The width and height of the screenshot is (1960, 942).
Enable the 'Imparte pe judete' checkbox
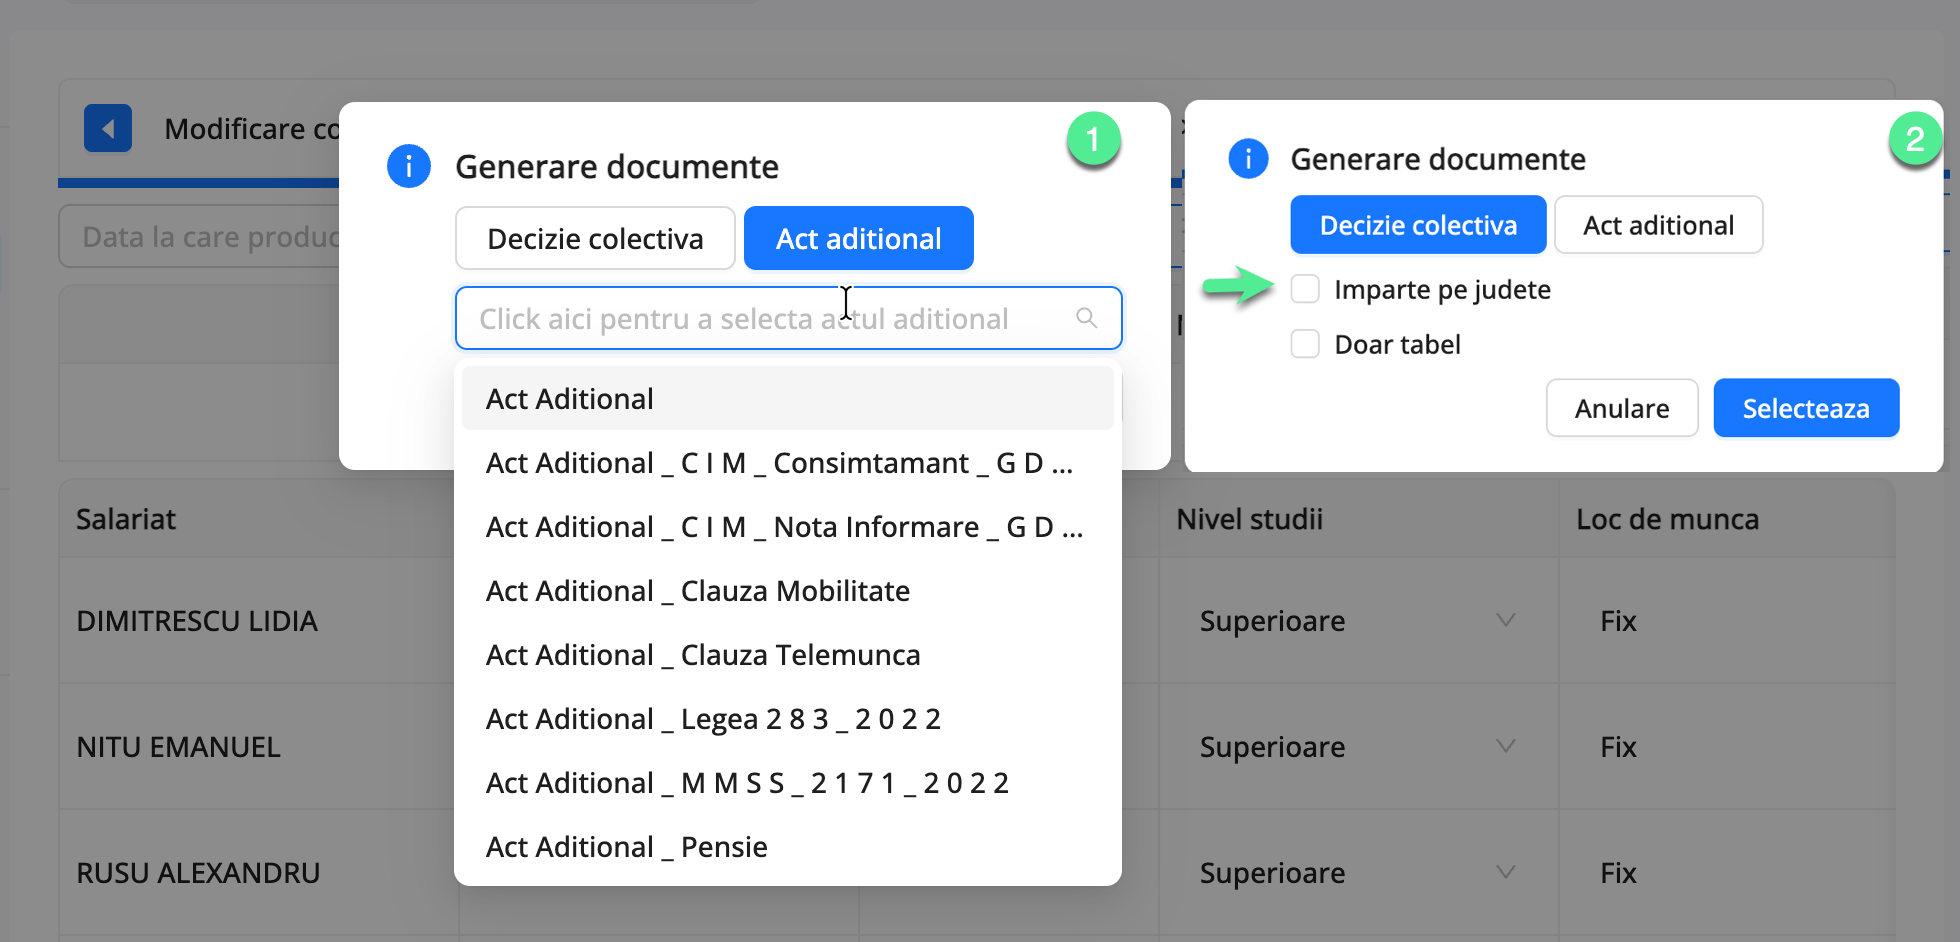coord(1305,288)
